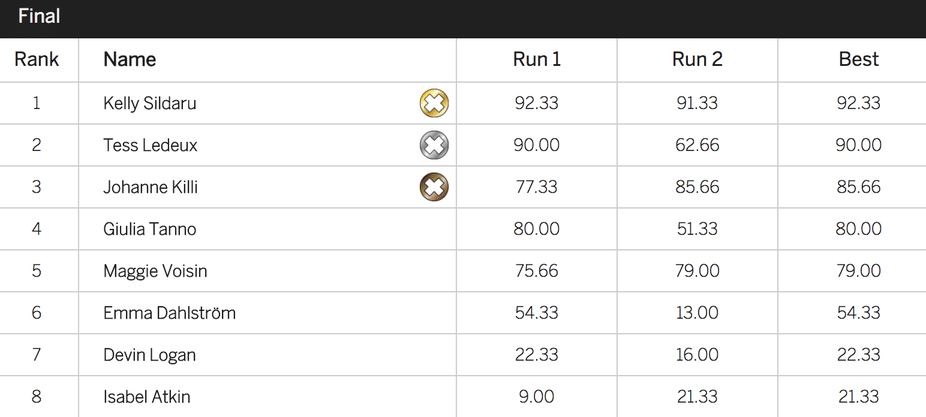
Task: Click the Best column header
Action: click(859, 59)
